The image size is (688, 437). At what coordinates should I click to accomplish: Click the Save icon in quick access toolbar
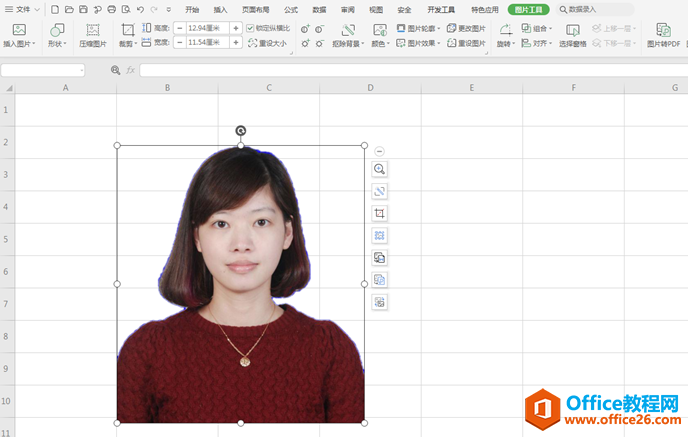(83, 9)
